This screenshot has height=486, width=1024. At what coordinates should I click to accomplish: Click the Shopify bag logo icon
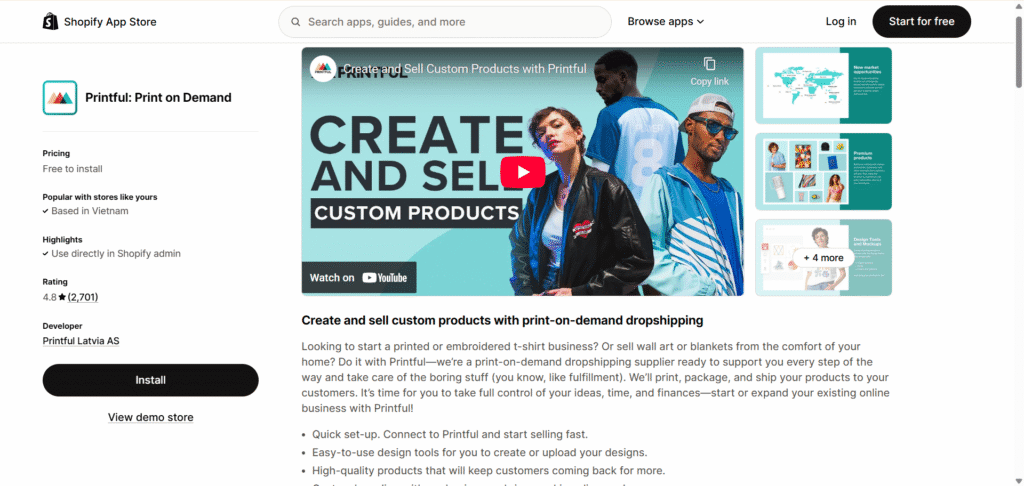click(x=50, y=22)
